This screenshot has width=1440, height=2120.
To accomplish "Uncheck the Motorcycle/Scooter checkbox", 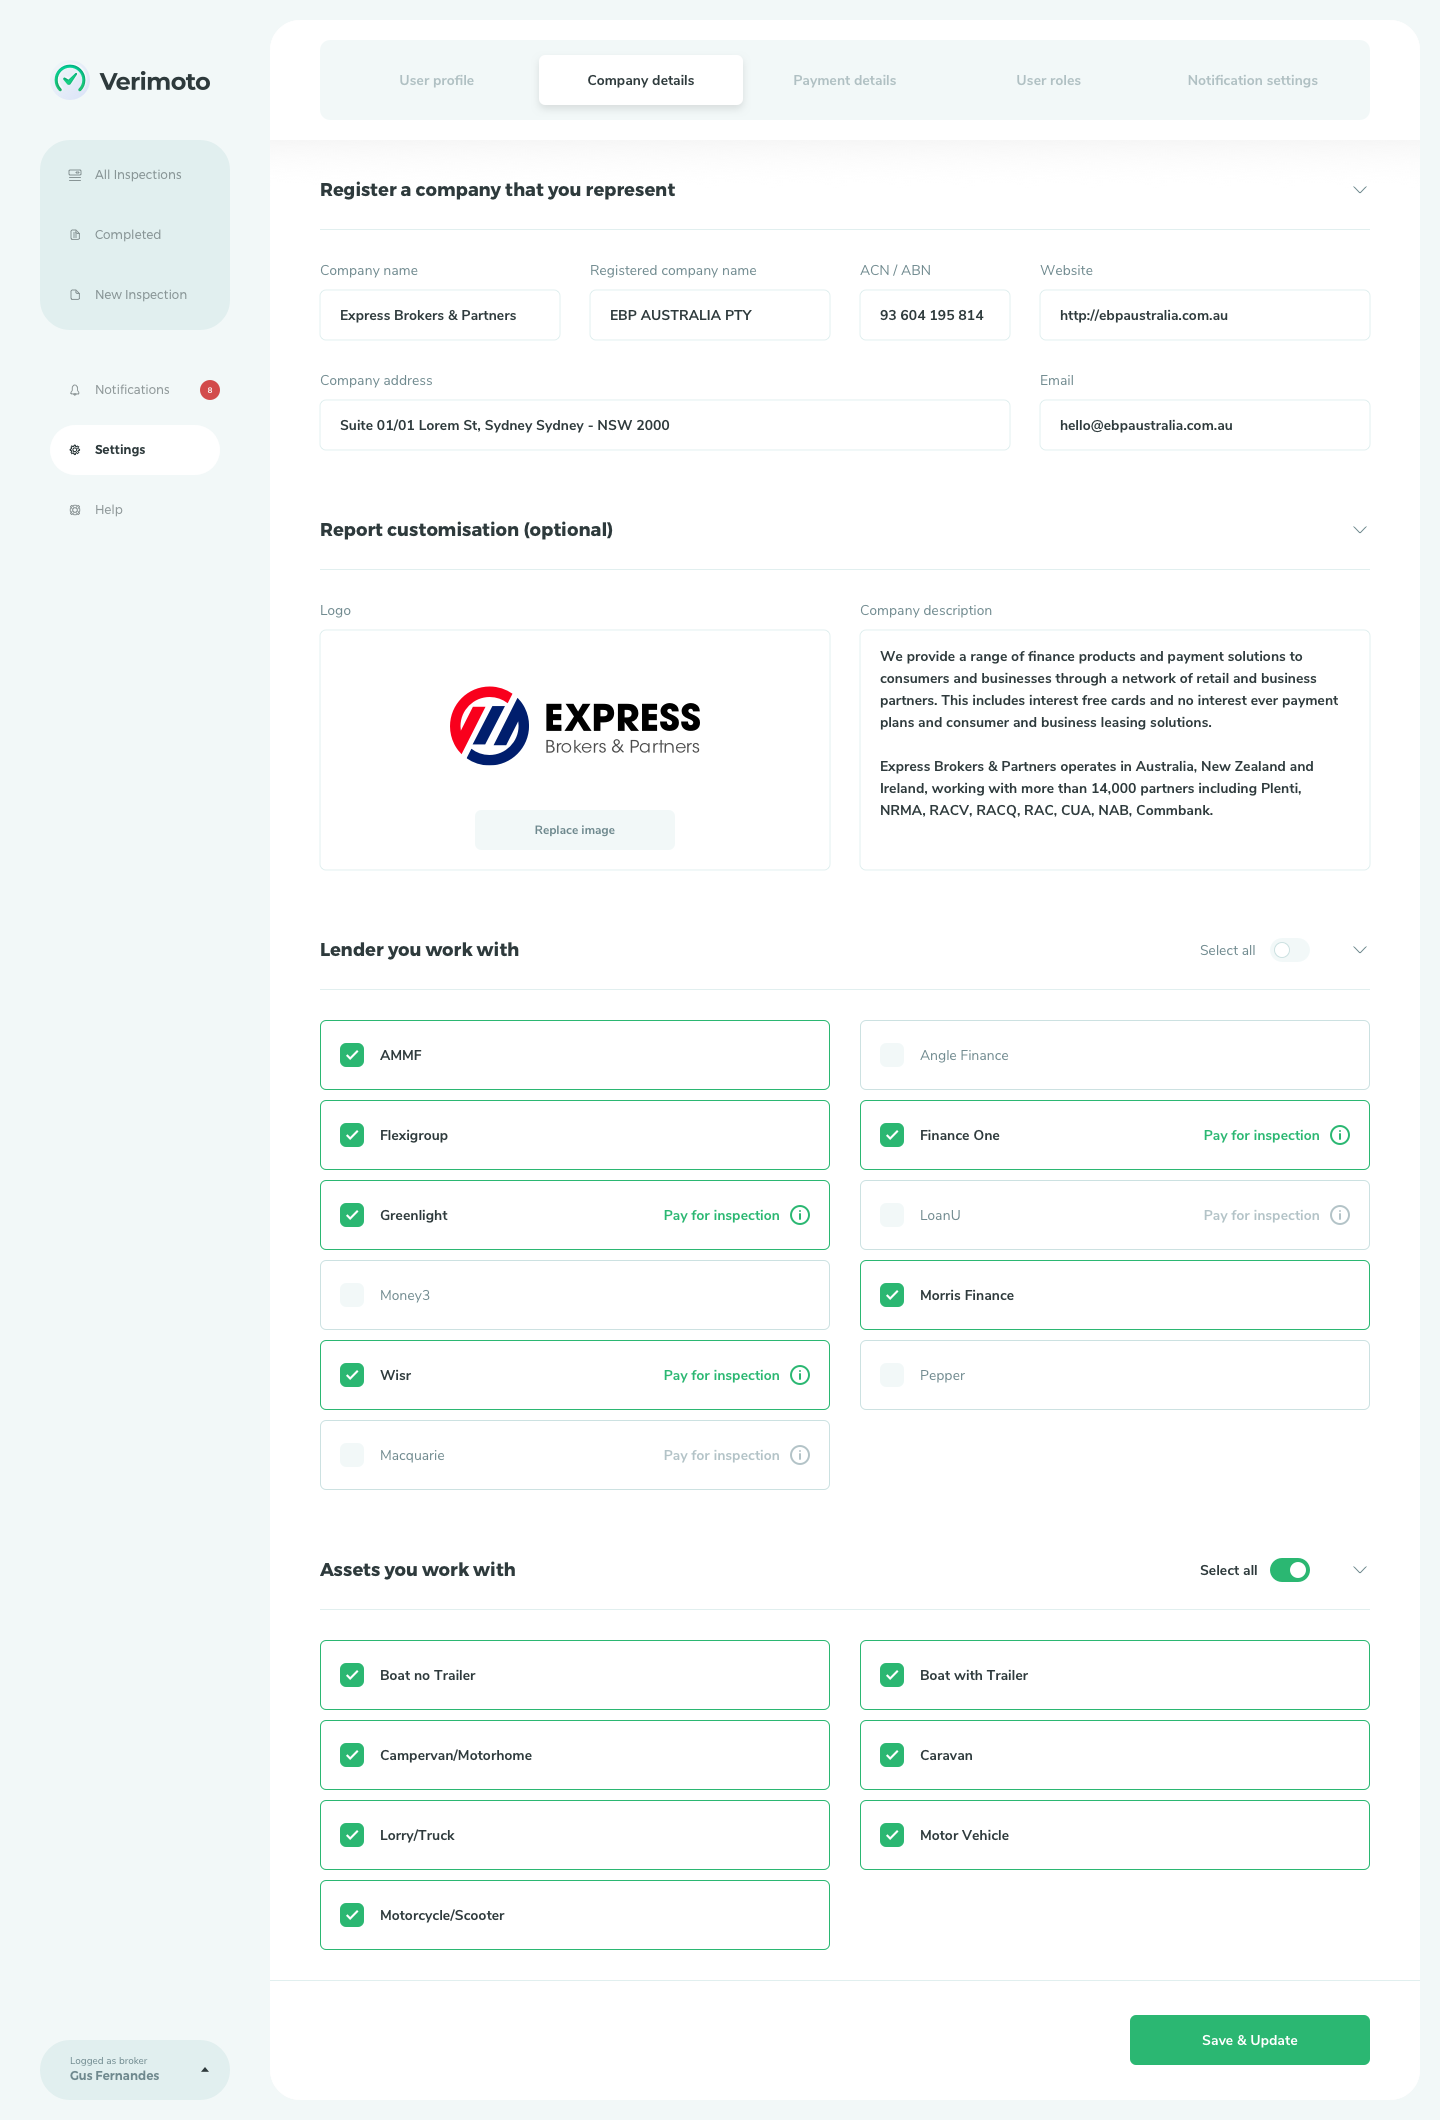I will click(352, 1915).
